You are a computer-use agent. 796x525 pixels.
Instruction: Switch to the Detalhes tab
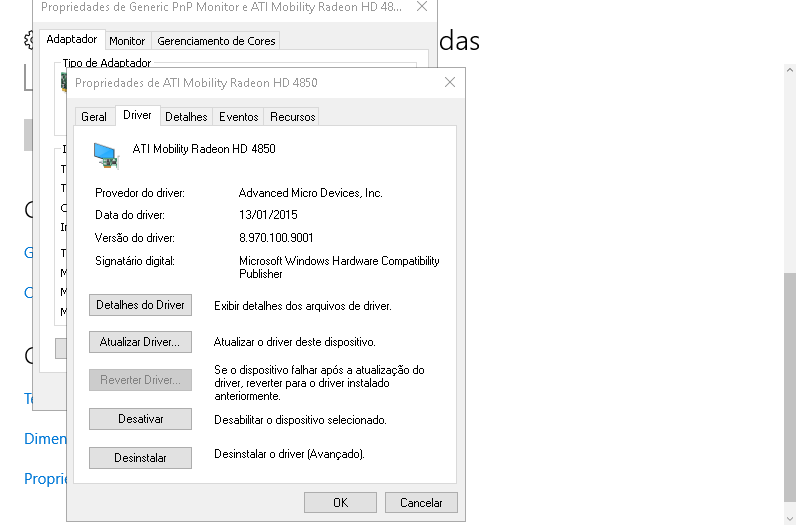(x=186, y=117)
